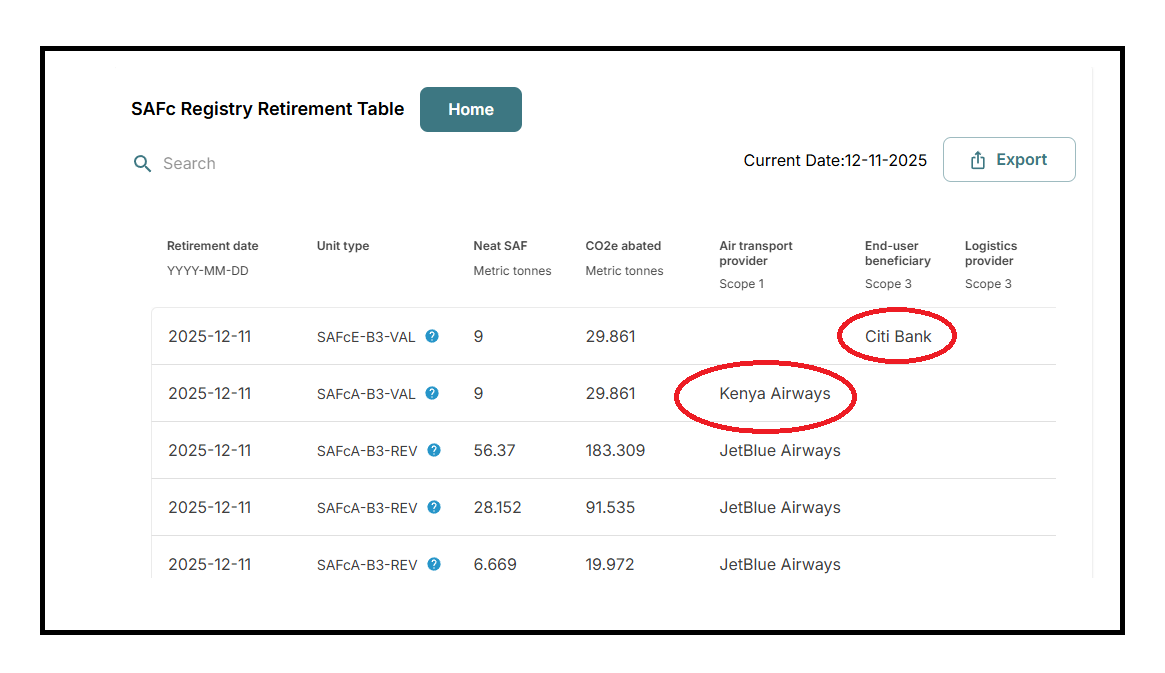
Task: Click SAFcA-B3-REV in the 183.309 row
Action: (367, 452)
